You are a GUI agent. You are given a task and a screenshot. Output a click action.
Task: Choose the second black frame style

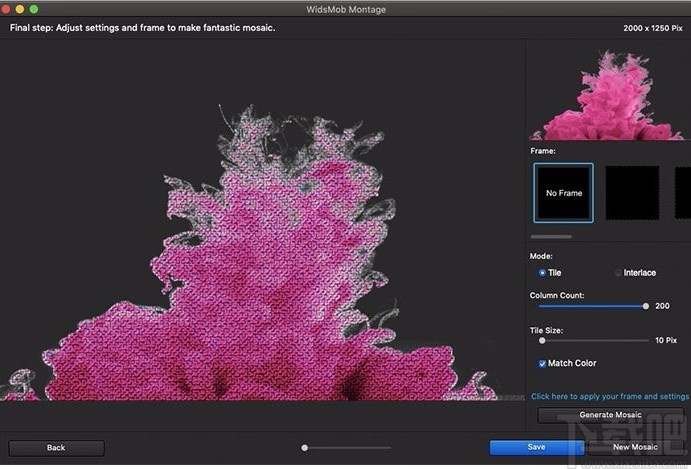631,192
